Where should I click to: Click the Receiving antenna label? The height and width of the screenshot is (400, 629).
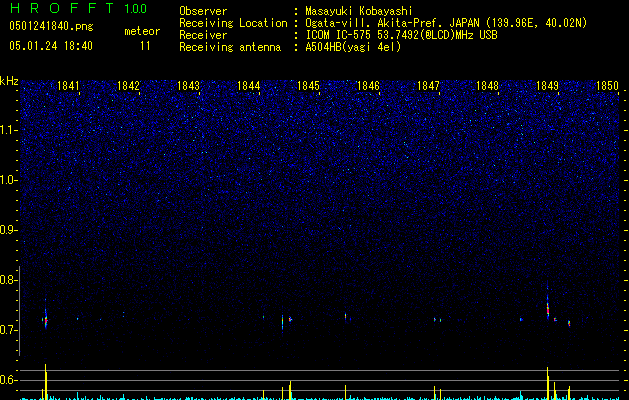pyautogui.click(x=230, y=47)
